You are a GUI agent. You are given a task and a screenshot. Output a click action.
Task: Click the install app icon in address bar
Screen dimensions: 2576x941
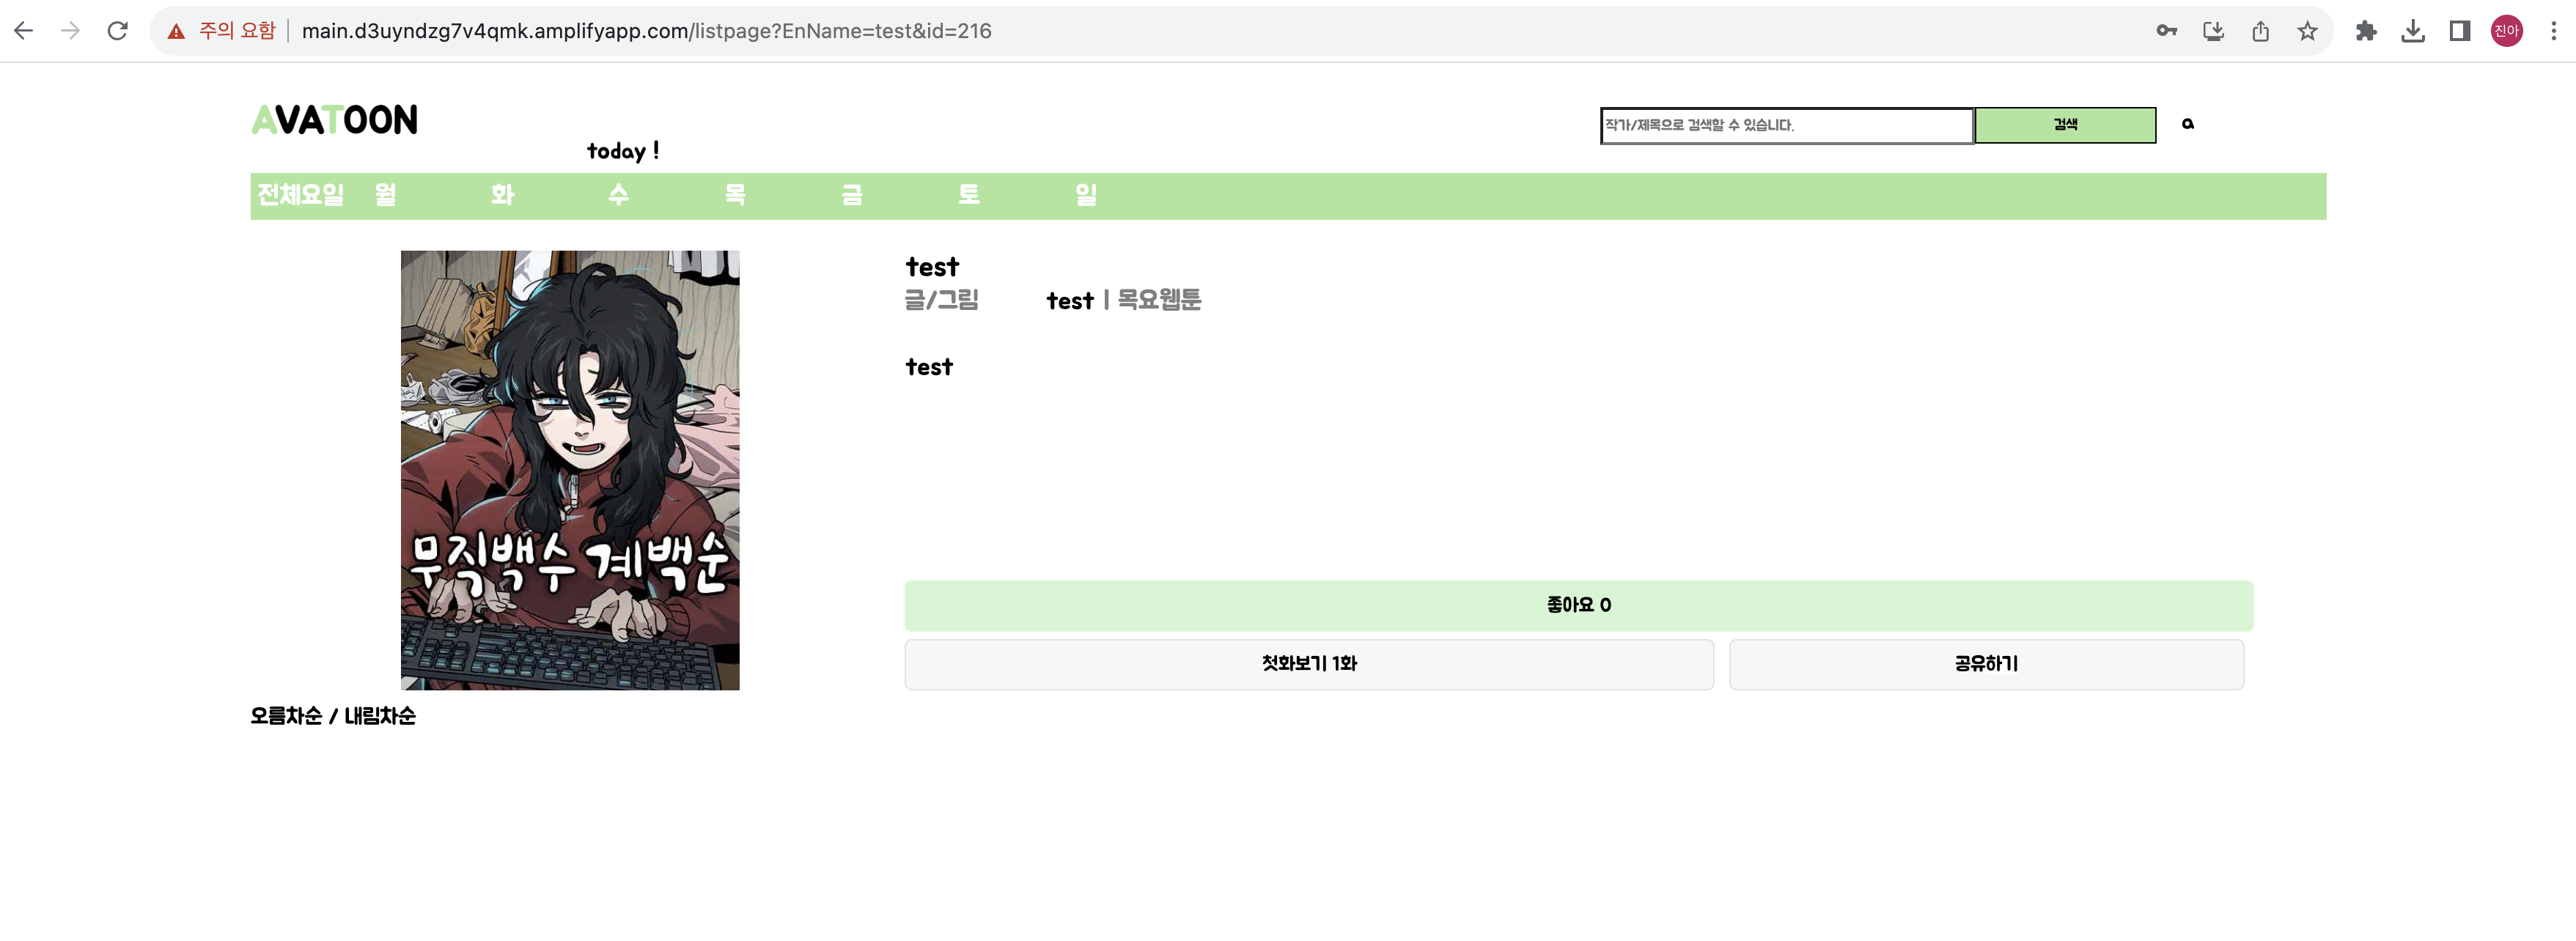tap(2213, 31)
